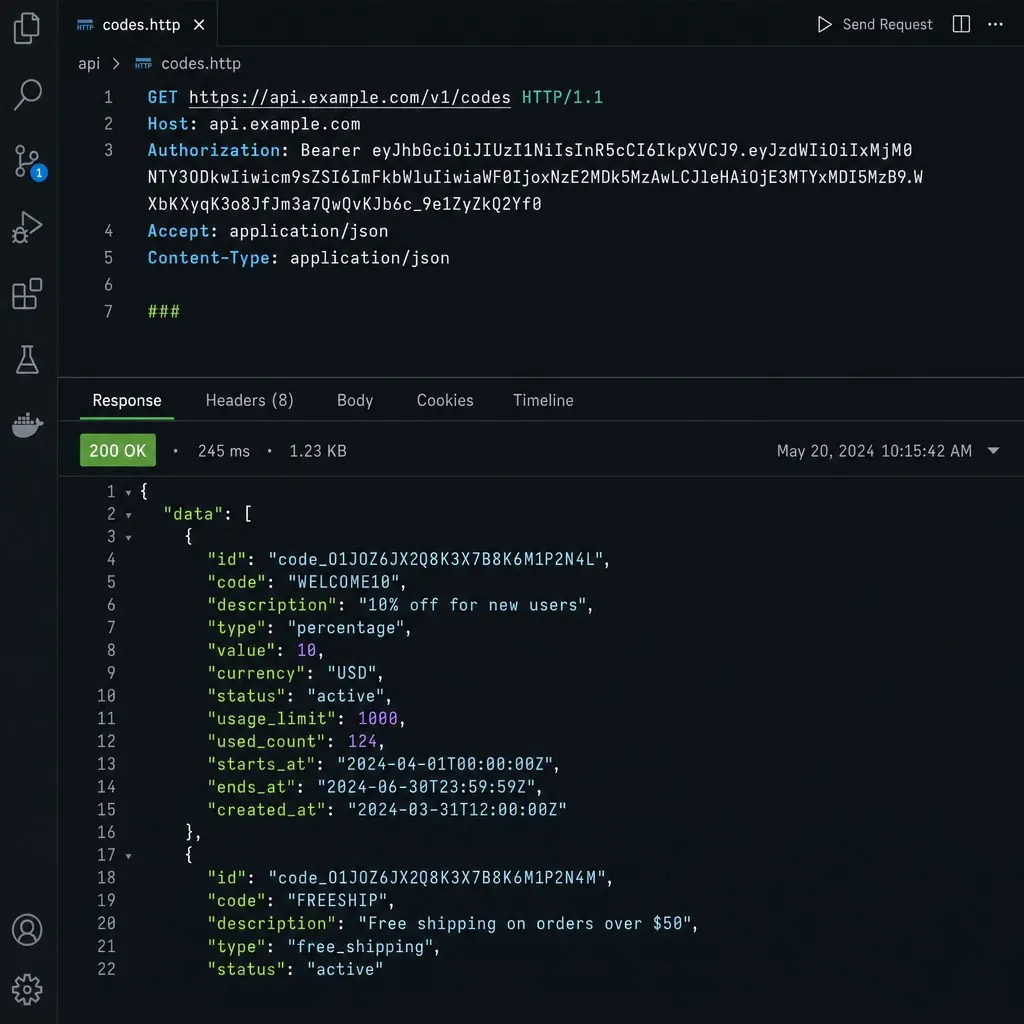Image resolution: width=1024 pixels, height=1024 pixels.
Task: Open the Search view icon
Action: [27, 95]
